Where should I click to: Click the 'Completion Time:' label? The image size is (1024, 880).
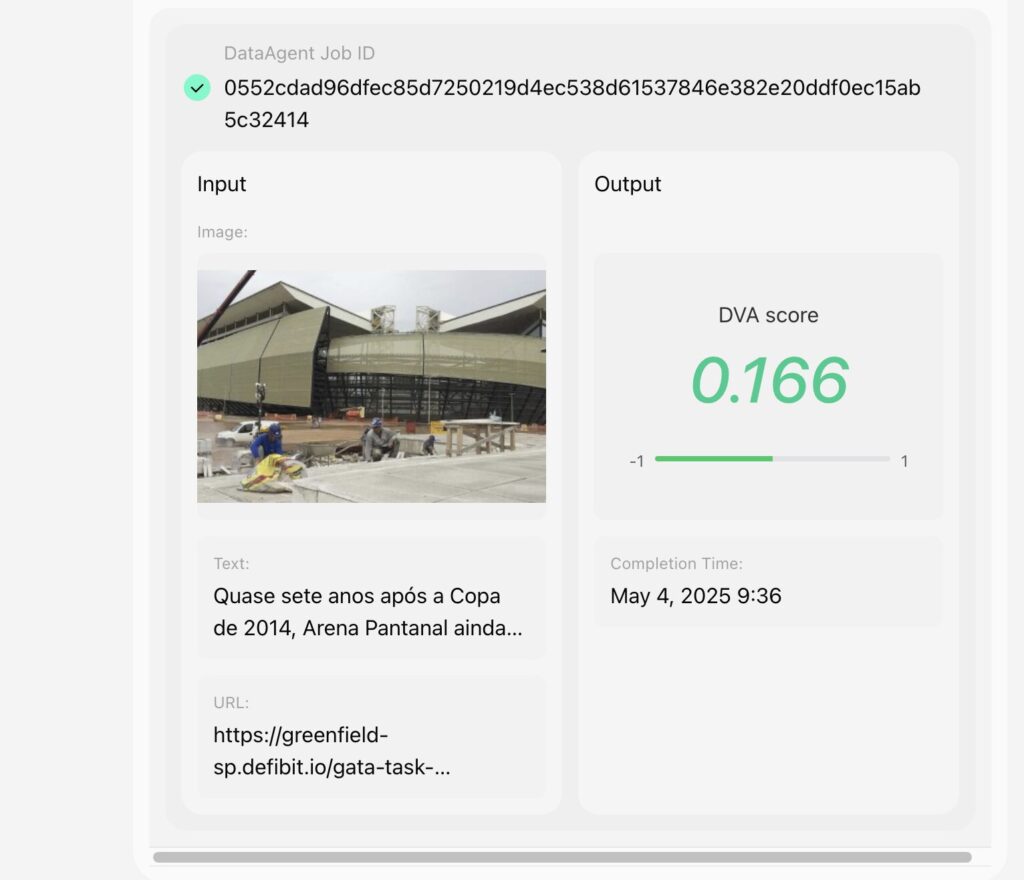676,564
